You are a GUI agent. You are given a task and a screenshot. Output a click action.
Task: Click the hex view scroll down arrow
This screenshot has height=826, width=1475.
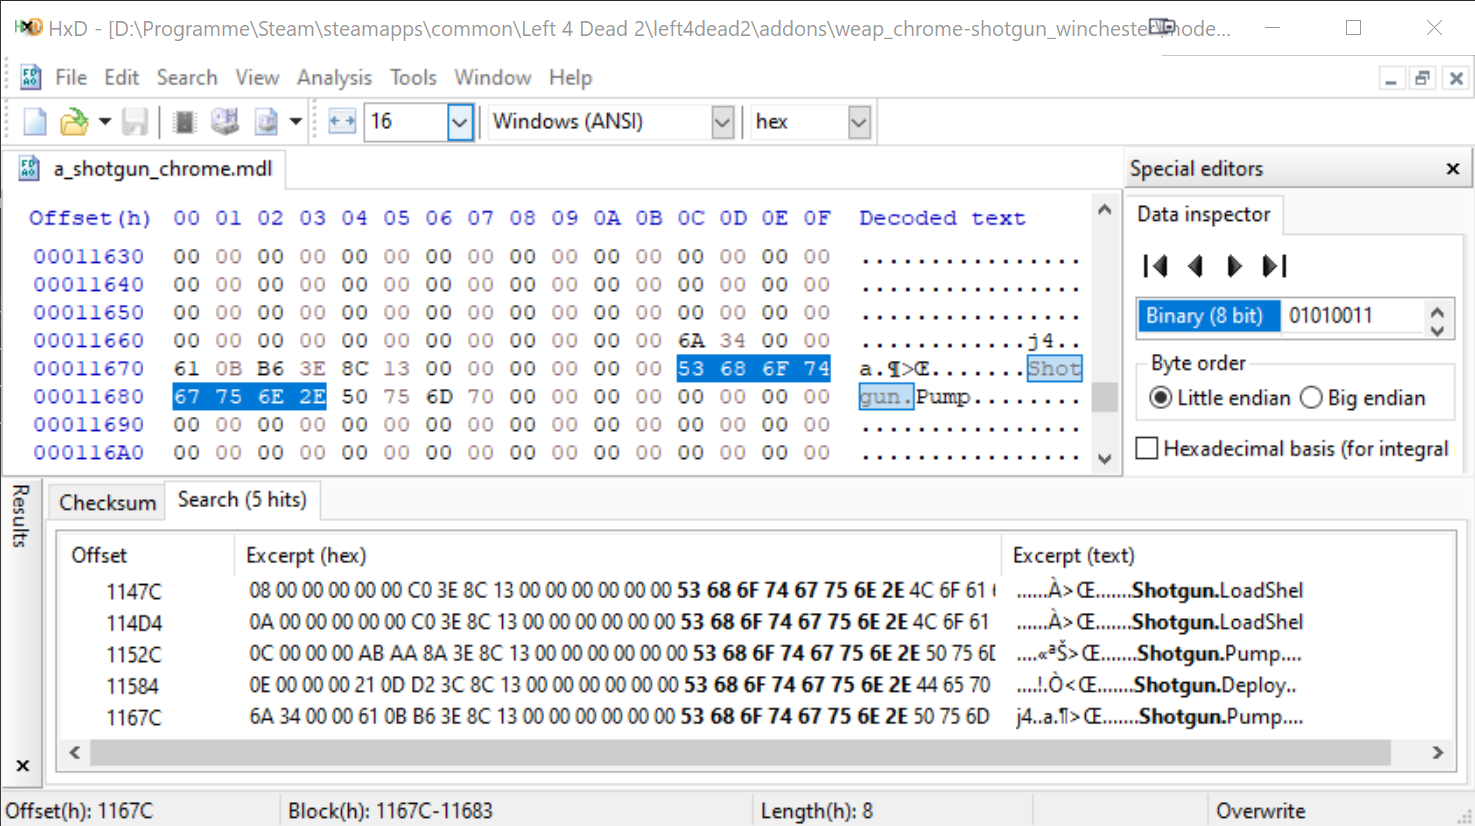(x=1104, y=459)
